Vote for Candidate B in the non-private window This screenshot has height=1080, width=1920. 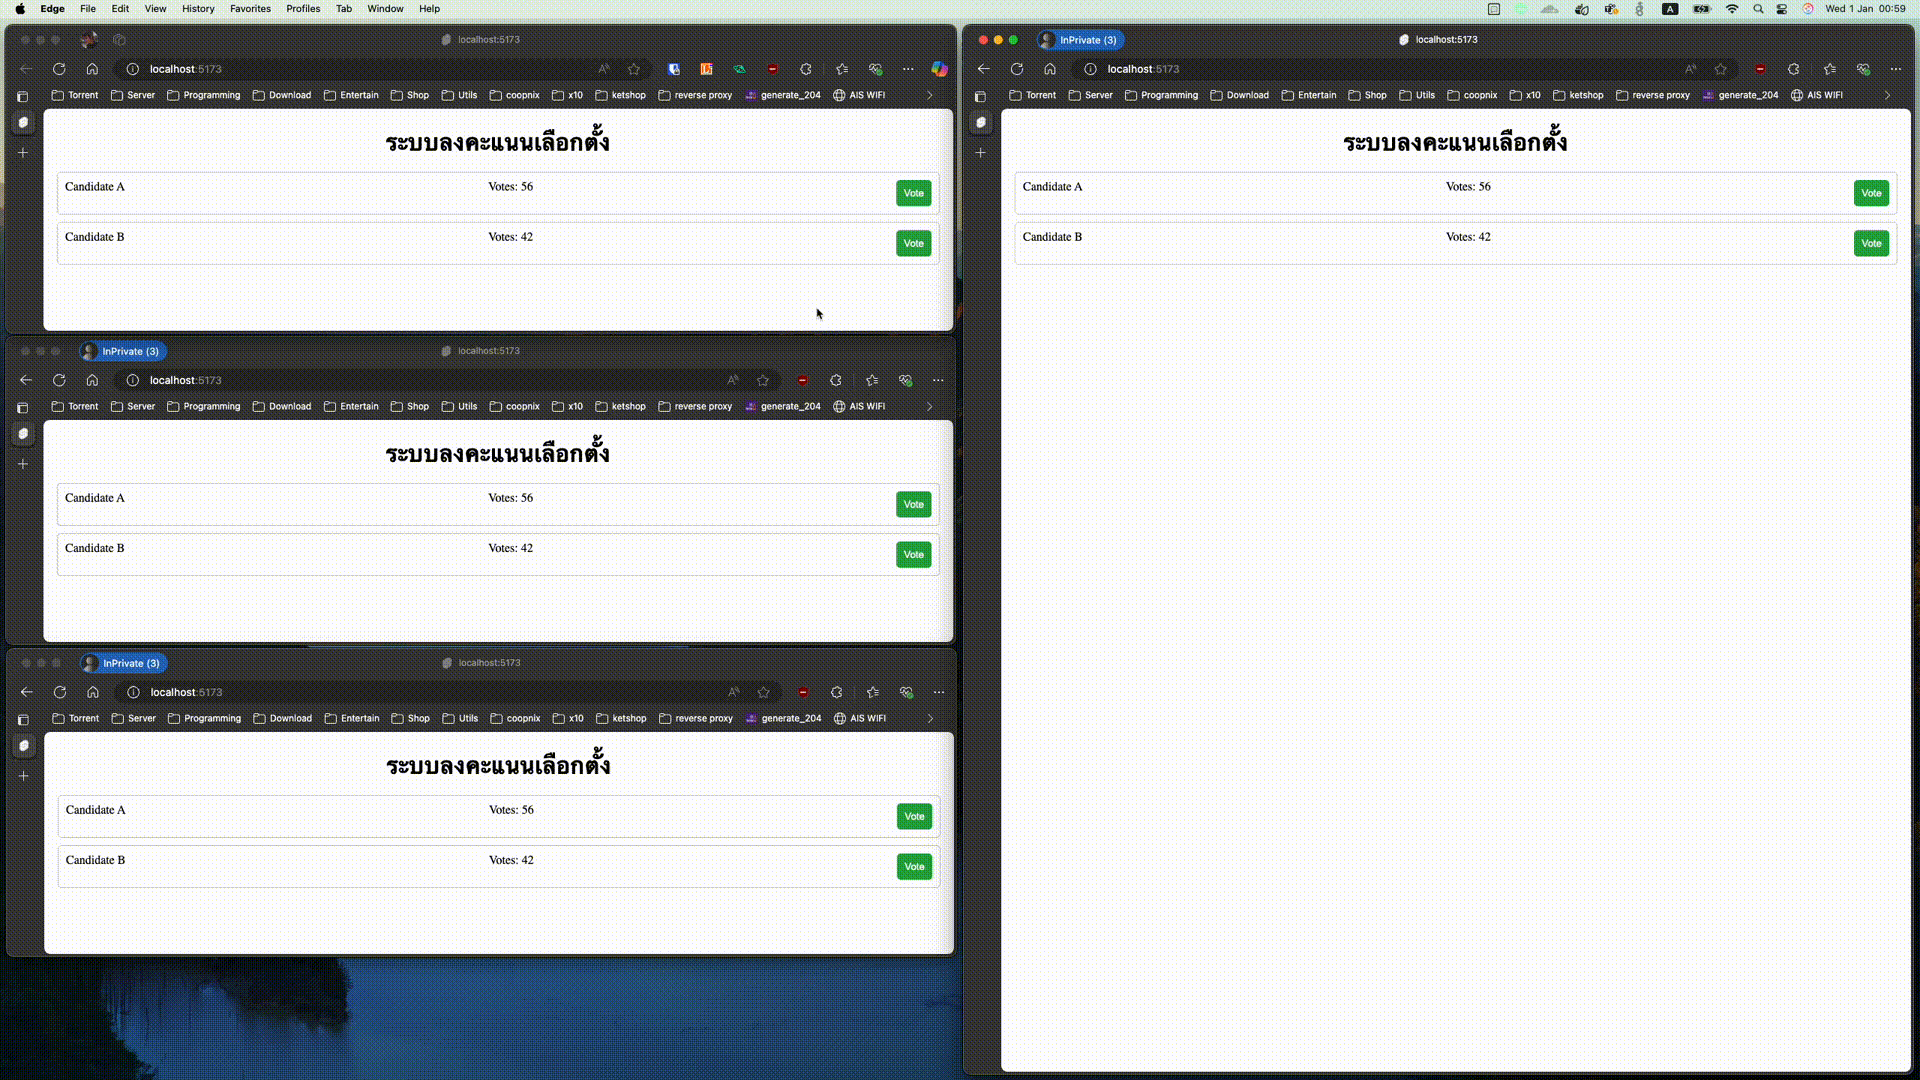(913, 244)
